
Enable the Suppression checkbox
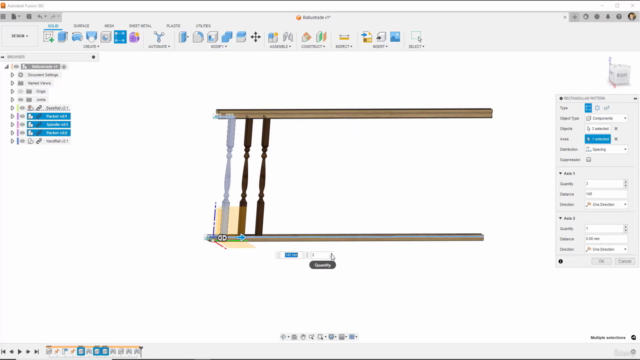click(x=589, y=160)
